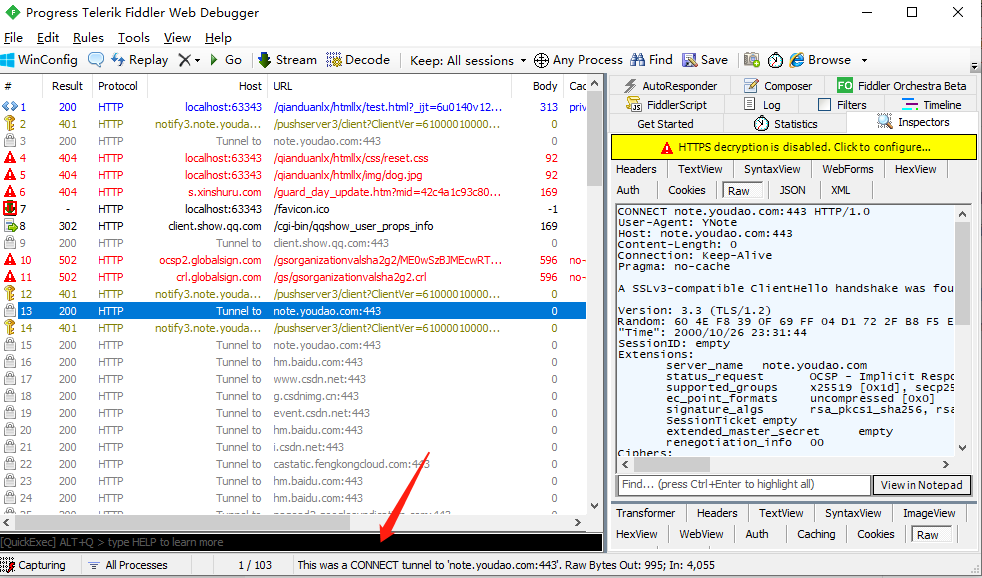This screenshot has height=578, width=982.
Task: Toggle the Capturing status indicator
Action: pyautogui.click(x=34, y=565)
